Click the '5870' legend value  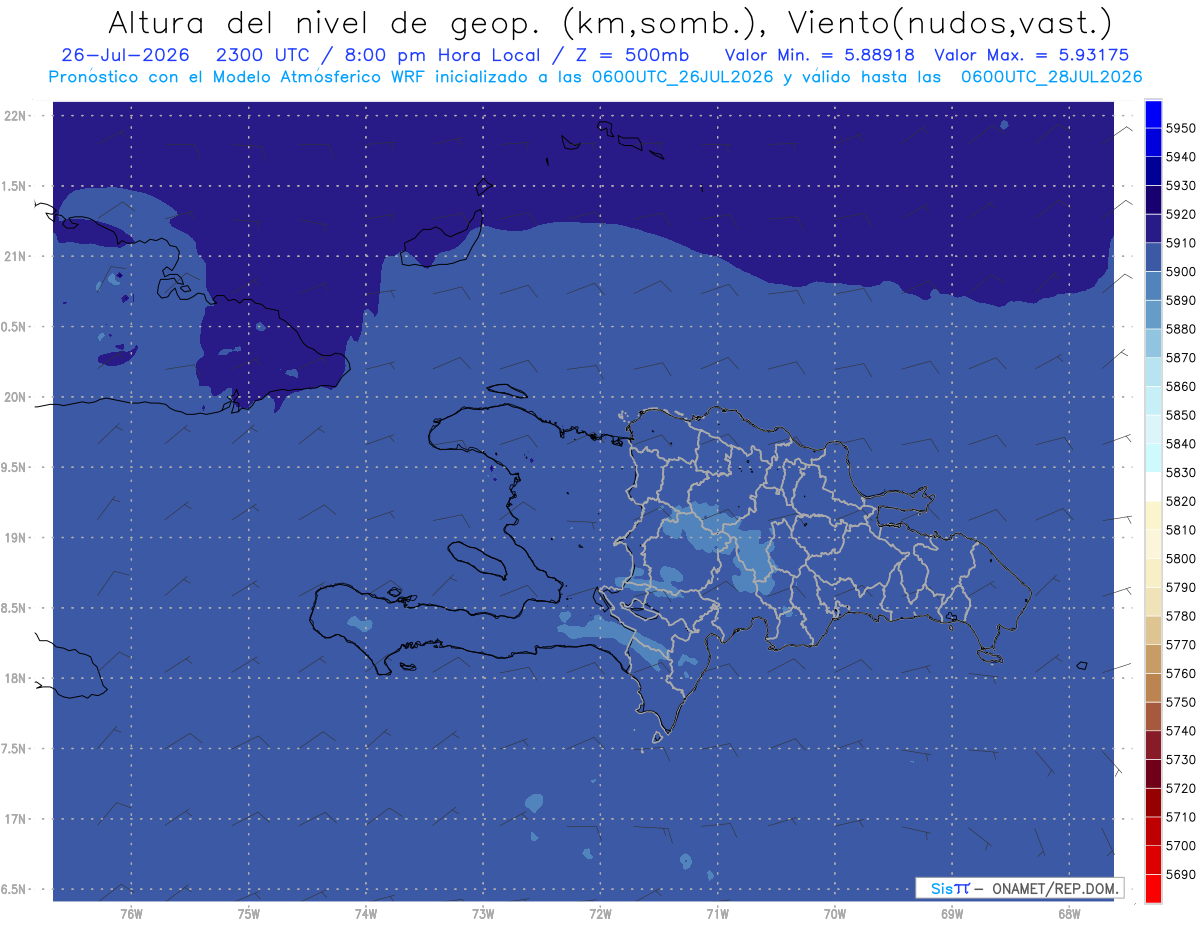click(x=1181, y=357)
